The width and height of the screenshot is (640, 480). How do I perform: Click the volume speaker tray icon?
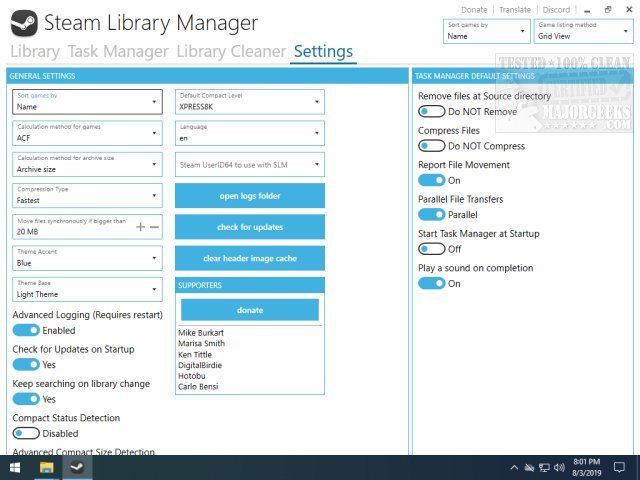(x=559, y=468)
